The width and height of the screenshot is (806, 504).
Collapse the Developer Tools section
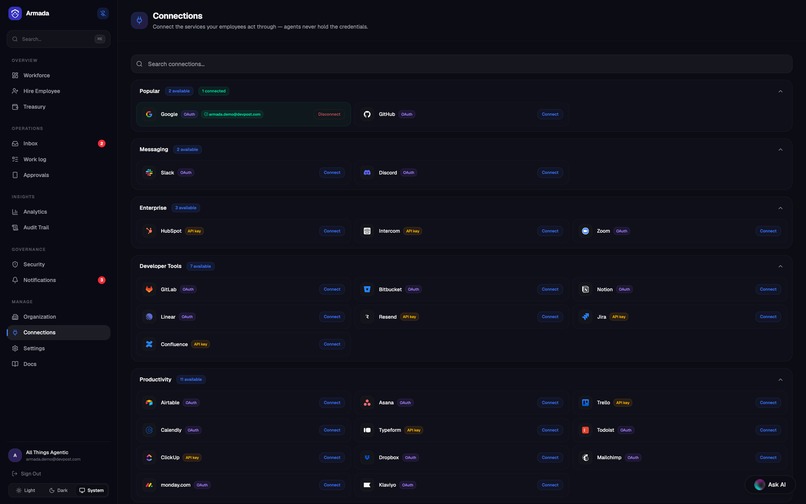coord(780,266)
